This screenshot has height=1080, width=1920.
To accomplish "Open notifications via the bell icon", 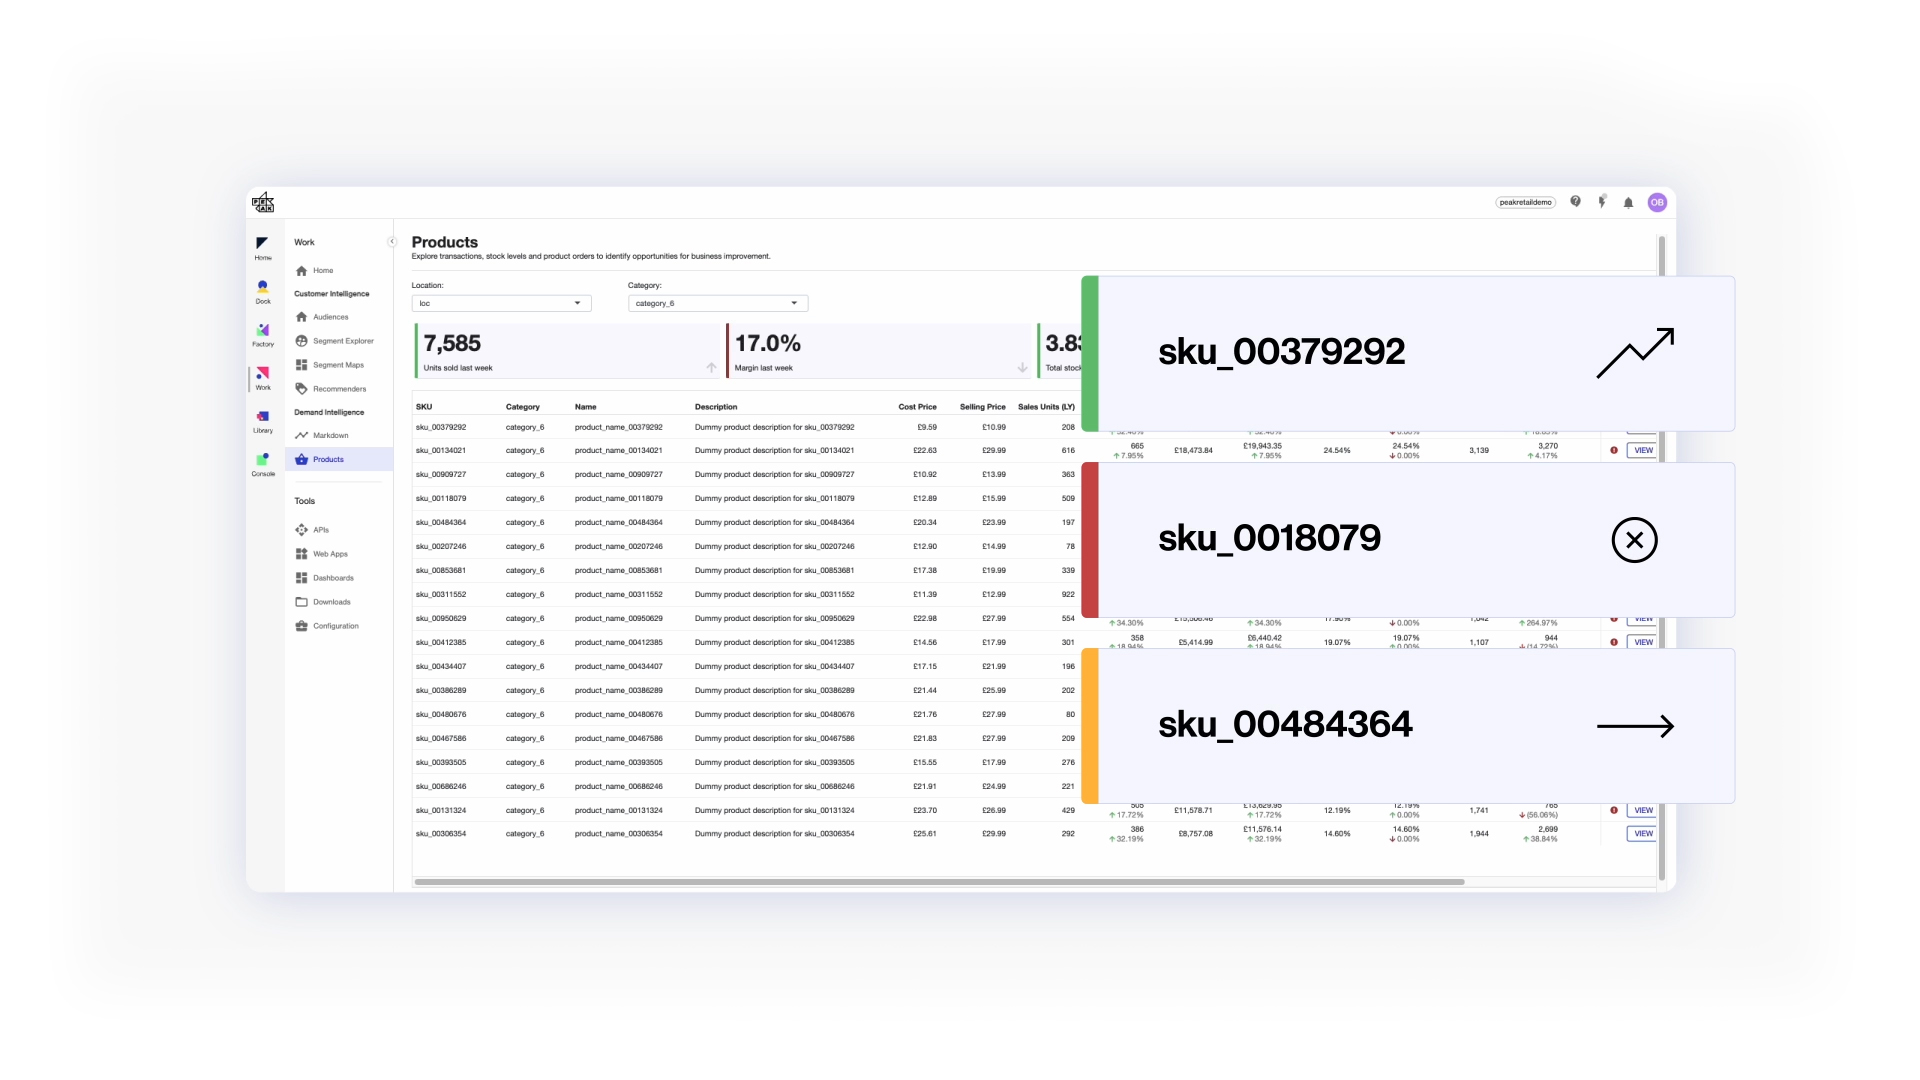I will [x=1629, y=202].
